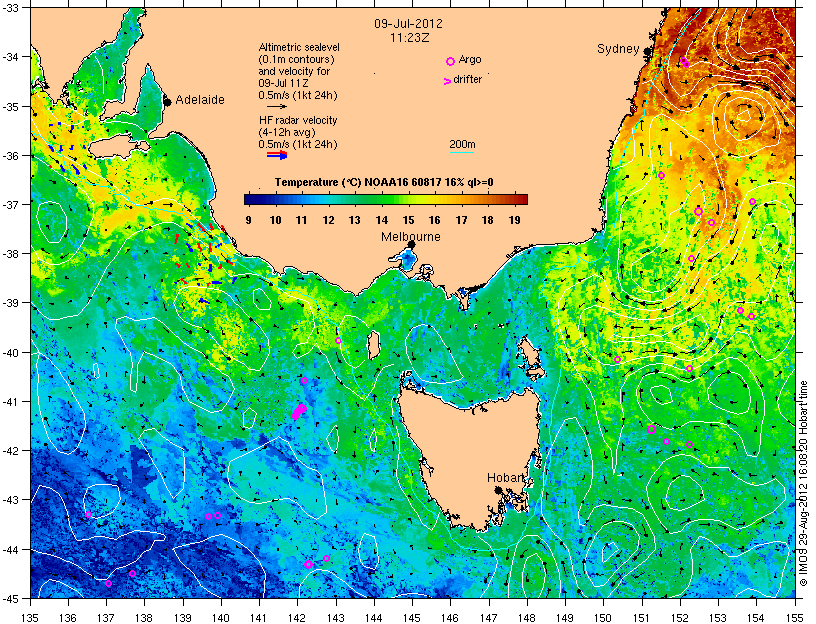Click the Temperature NOAA16 color bar title
The height and width of the screenshot is (624, 816).
click(384, 182)
